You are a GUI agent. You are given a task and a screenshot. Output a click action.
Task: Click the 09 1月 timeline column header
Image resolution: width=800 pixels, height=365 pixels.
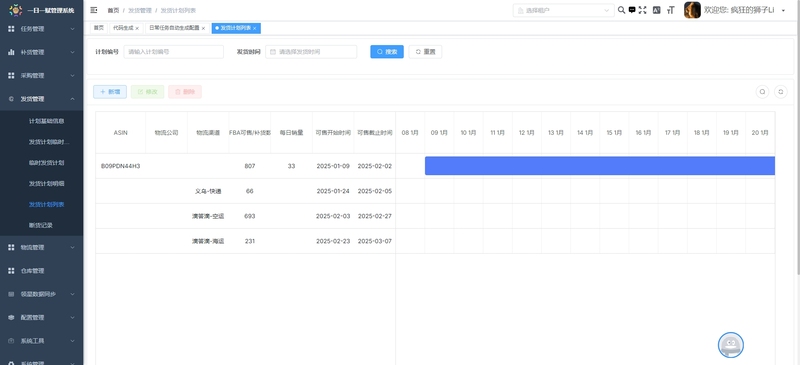(x=439, y=133)
